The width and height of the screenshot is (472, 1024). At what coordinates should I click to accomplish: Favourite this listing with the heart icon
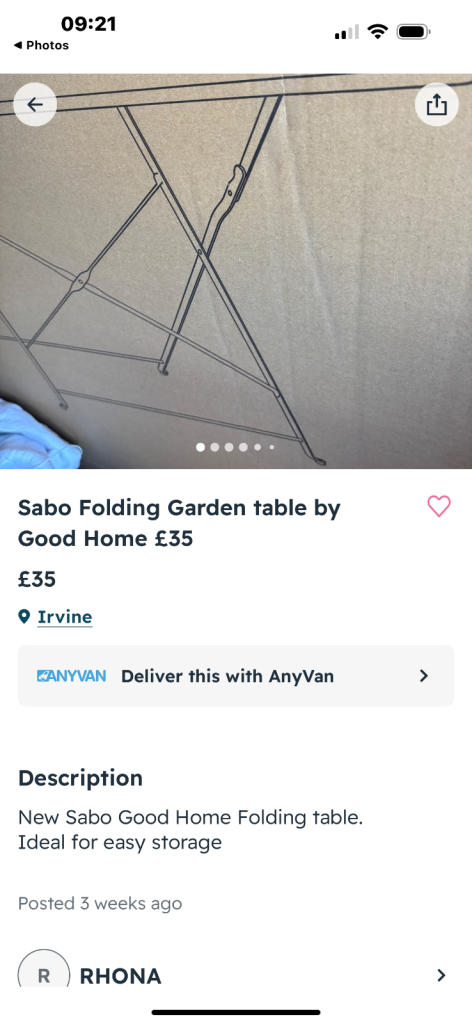point(439,506)
